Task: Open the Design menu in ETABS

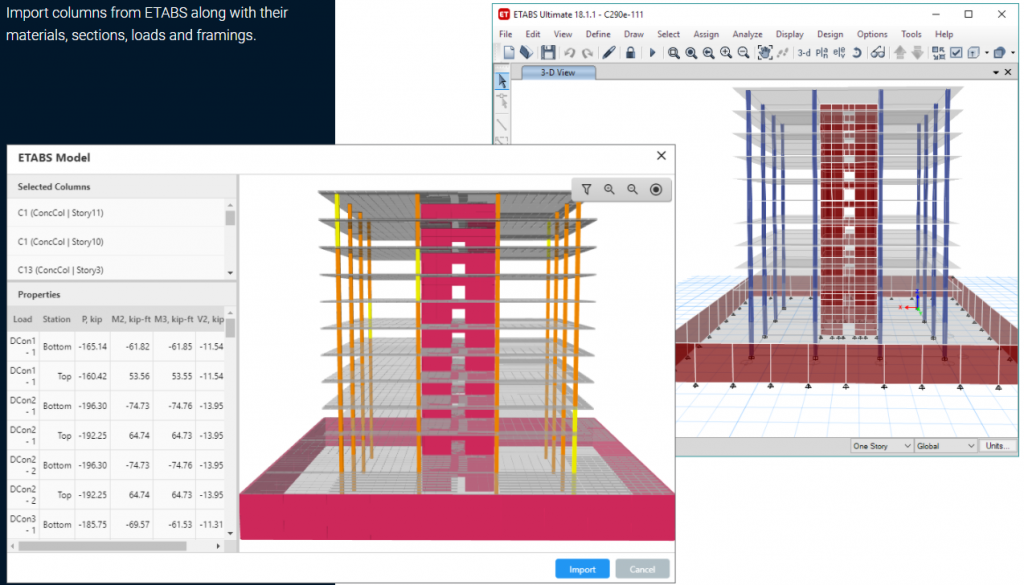Action: [x=830, y=34]
